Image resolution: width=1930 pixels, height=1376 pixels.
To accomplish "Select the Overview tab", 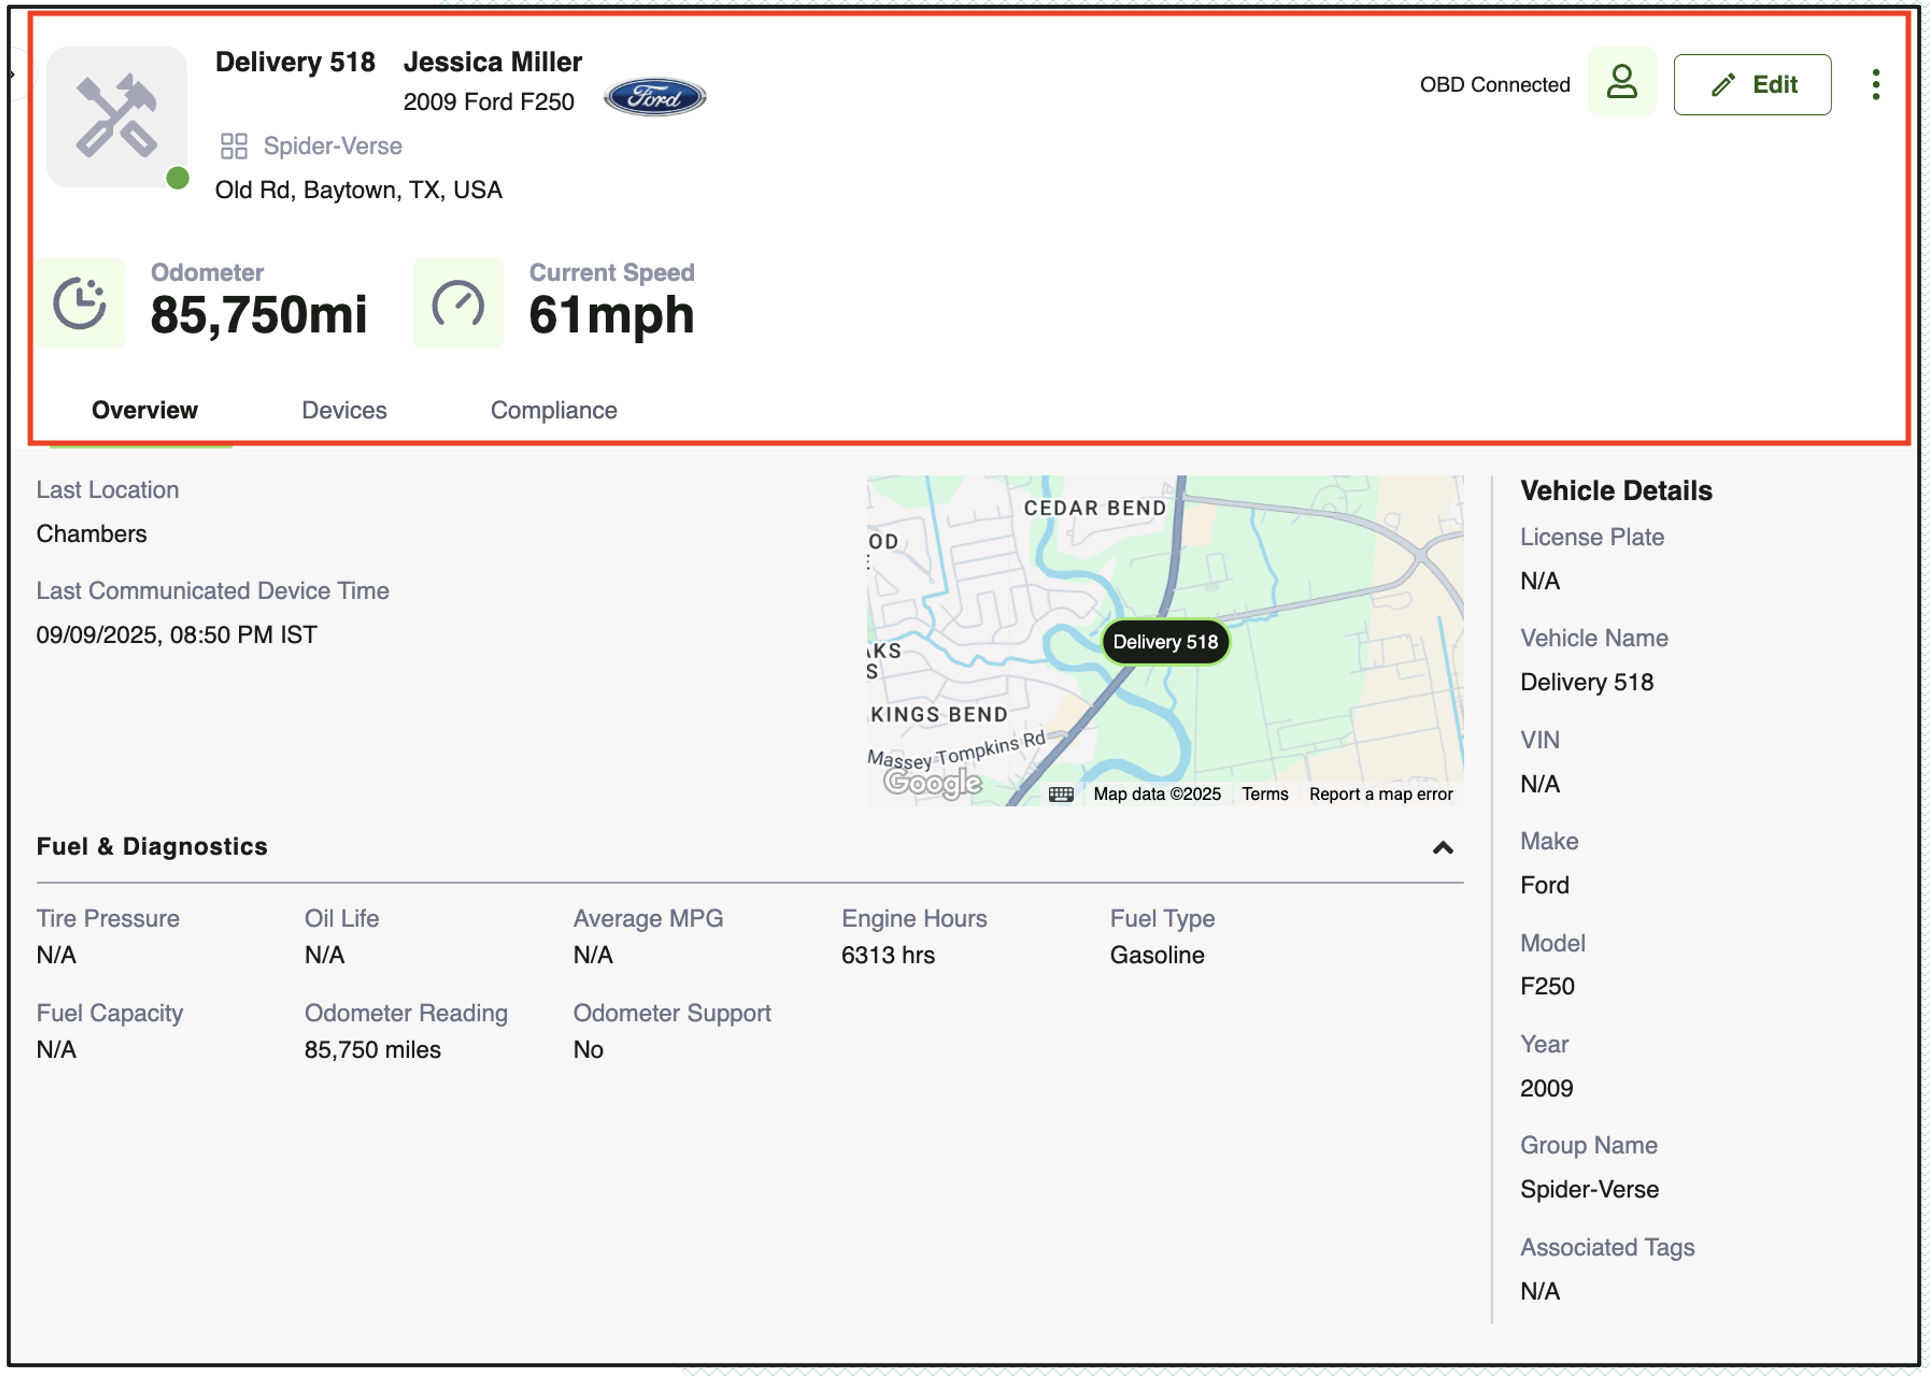I will [x=145, y=410].
